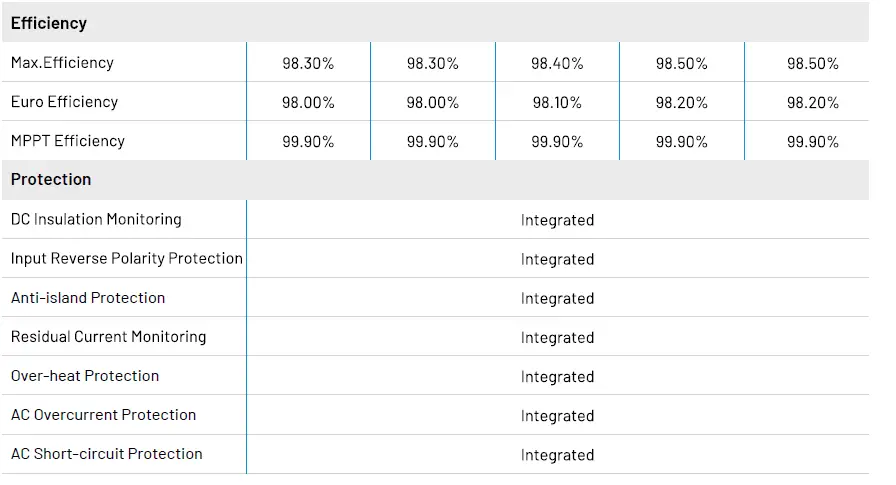Image resolution: width=896 pixels, height=485 pixels.
Task: Select the AC Short-circuit Protection label
Action: 107,454
